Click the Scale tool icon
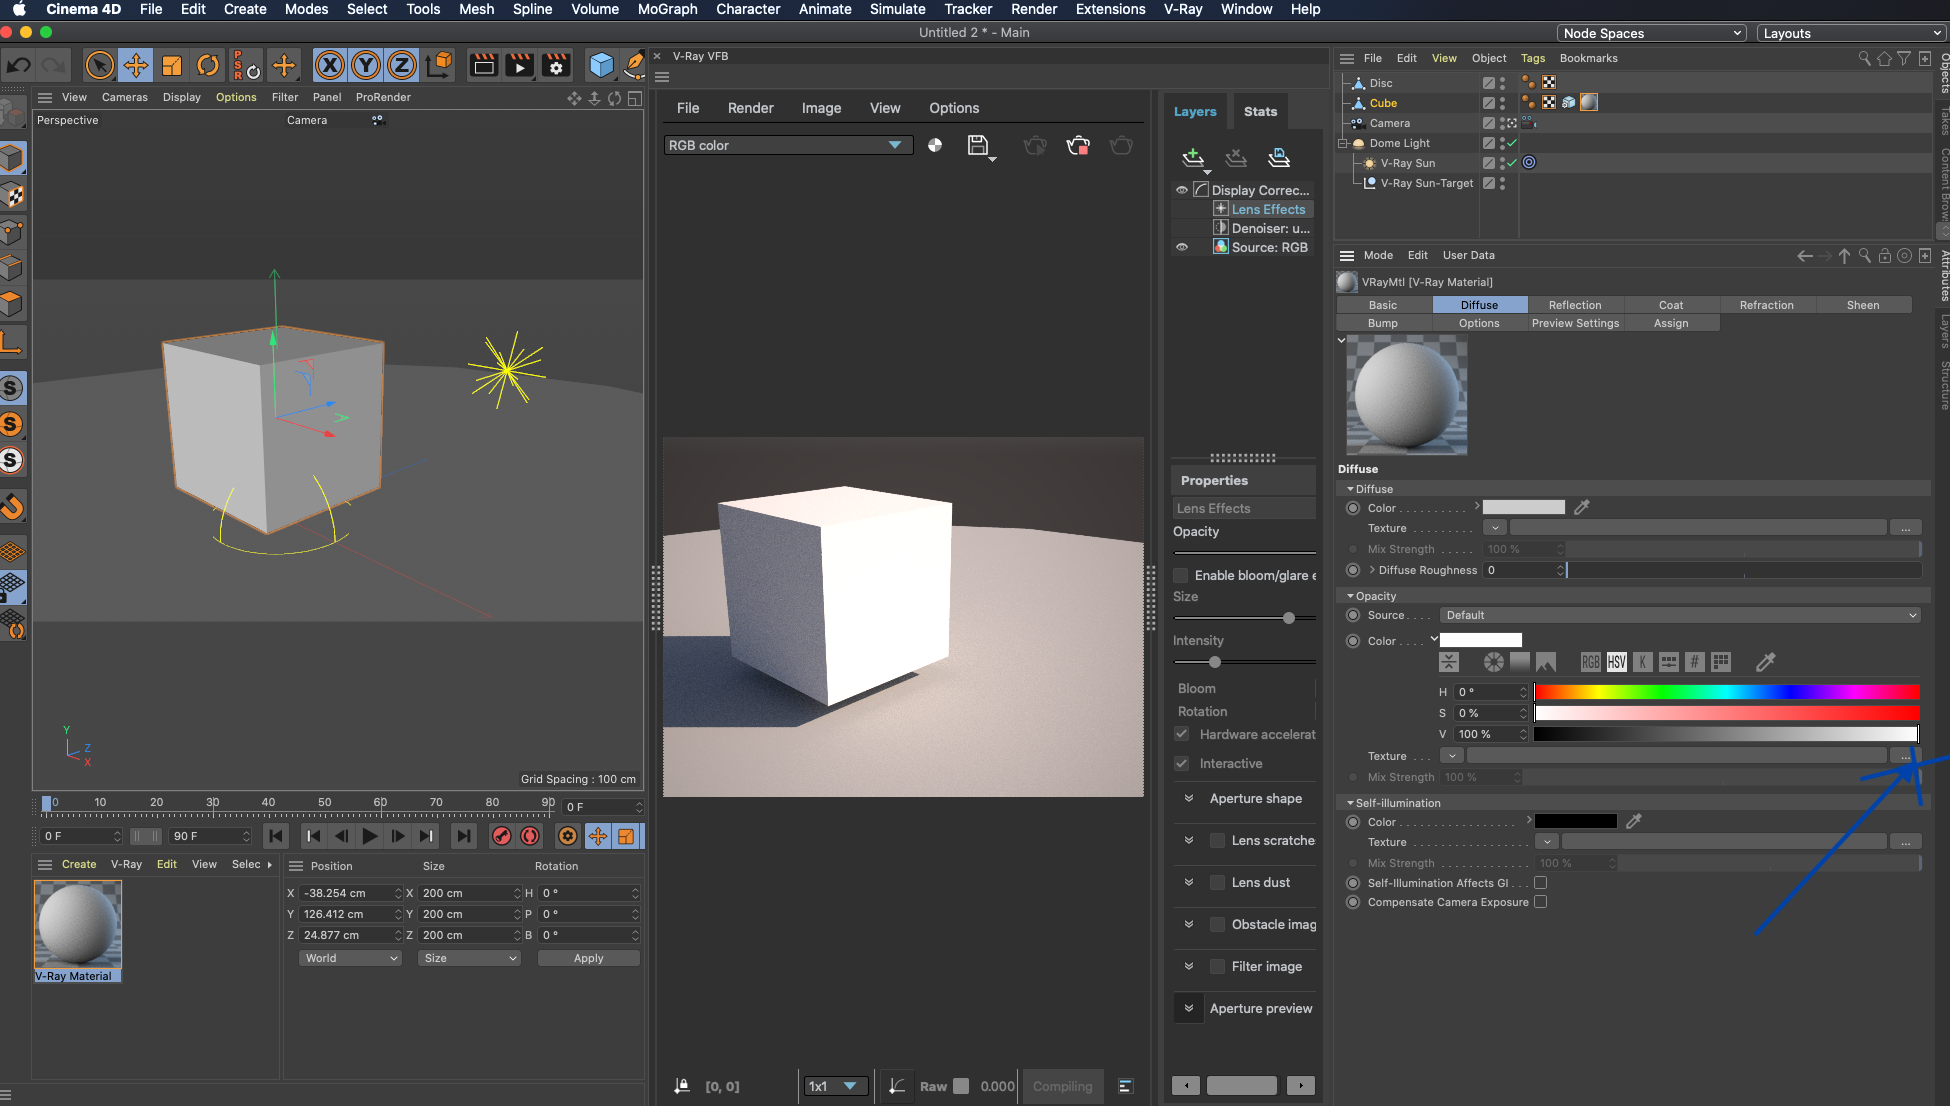Screen dimensions: 1950x1106 click(x=172, y=66)
